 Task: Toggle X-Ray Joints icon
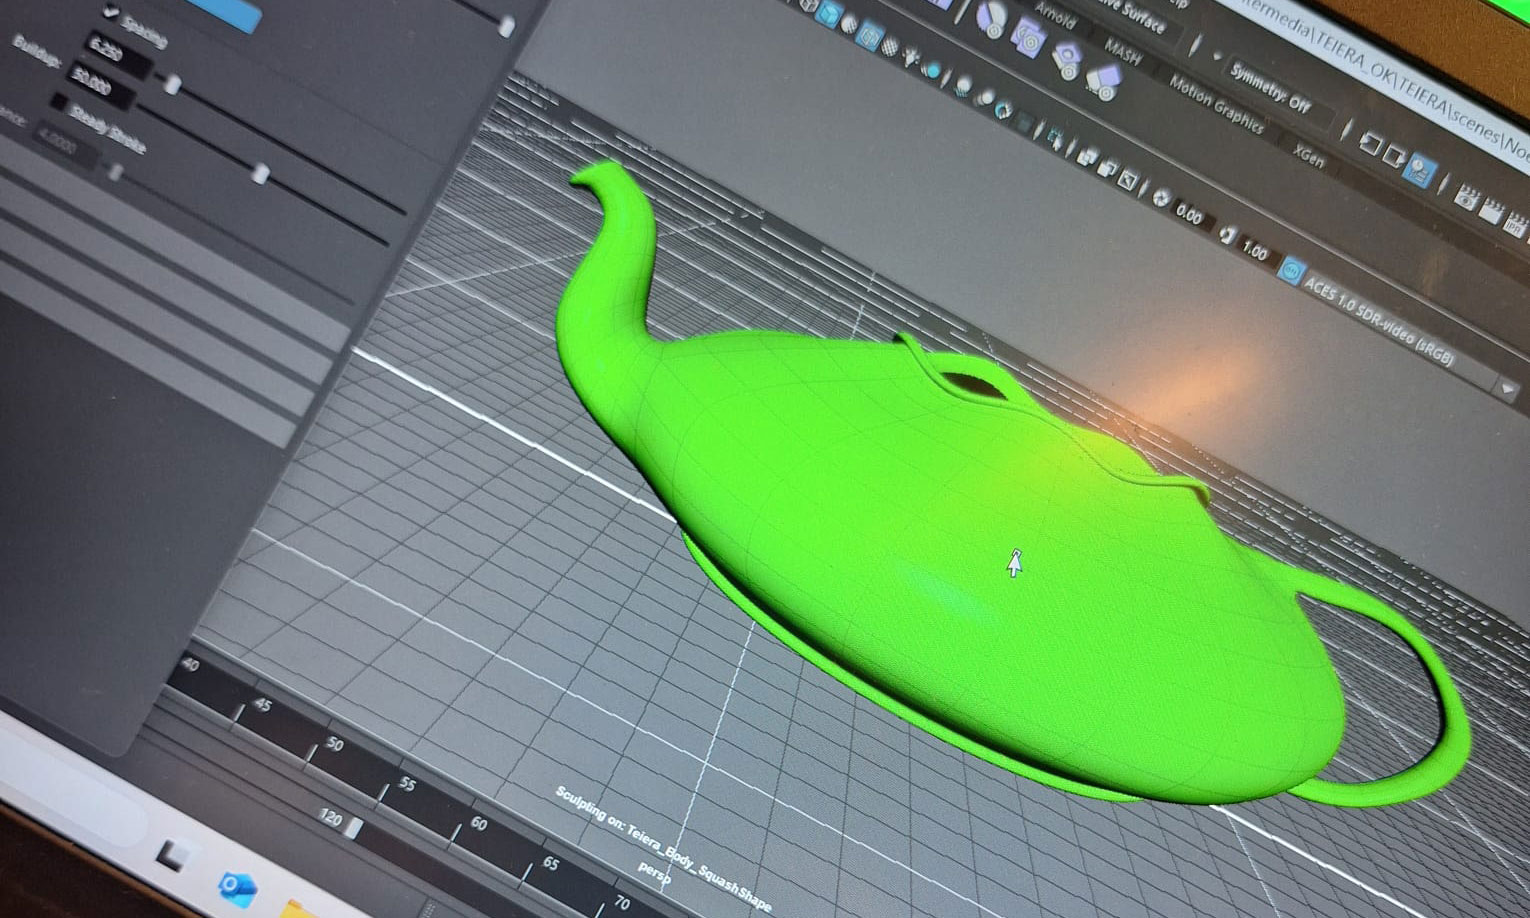point(1128,180)
